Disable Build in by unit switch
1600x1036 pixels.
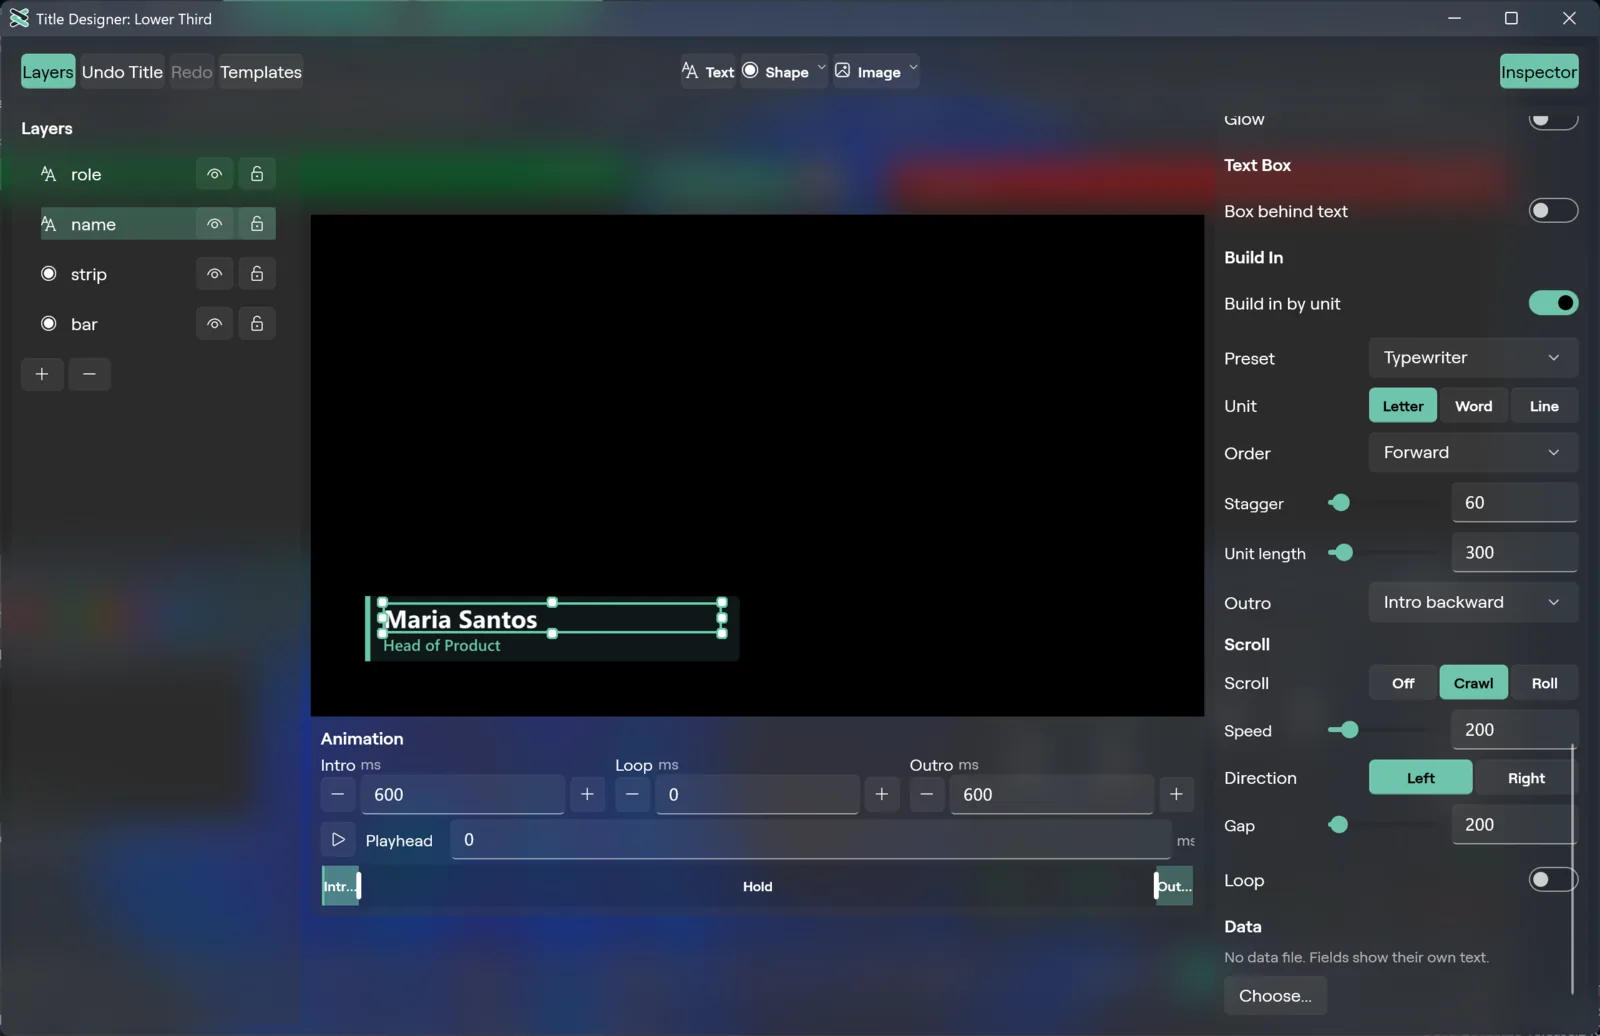[1553, 303]
